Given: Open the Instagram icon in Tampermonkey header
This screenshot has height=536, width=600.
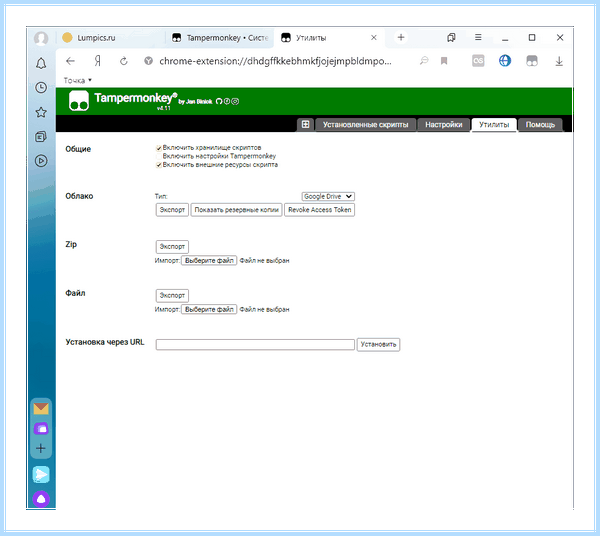Looking at the screenshot, I should [x=235, y=101].
